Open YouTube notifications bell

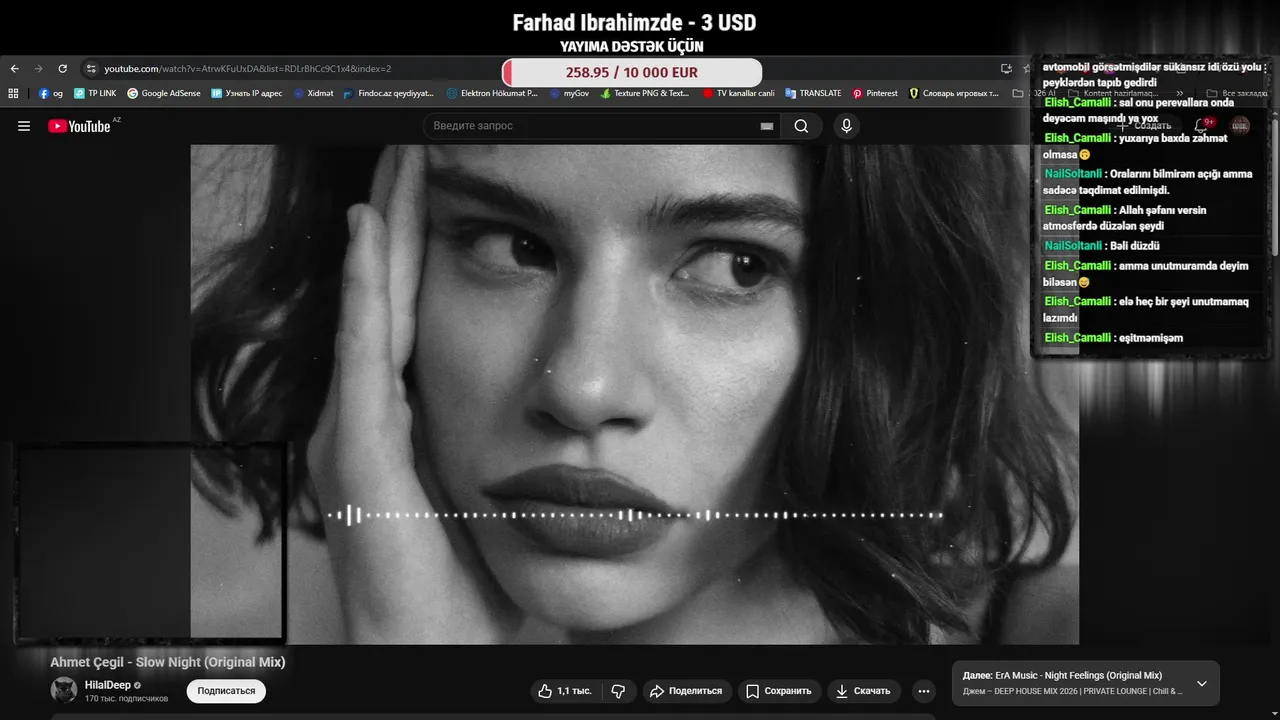[x=1201, y=126]
